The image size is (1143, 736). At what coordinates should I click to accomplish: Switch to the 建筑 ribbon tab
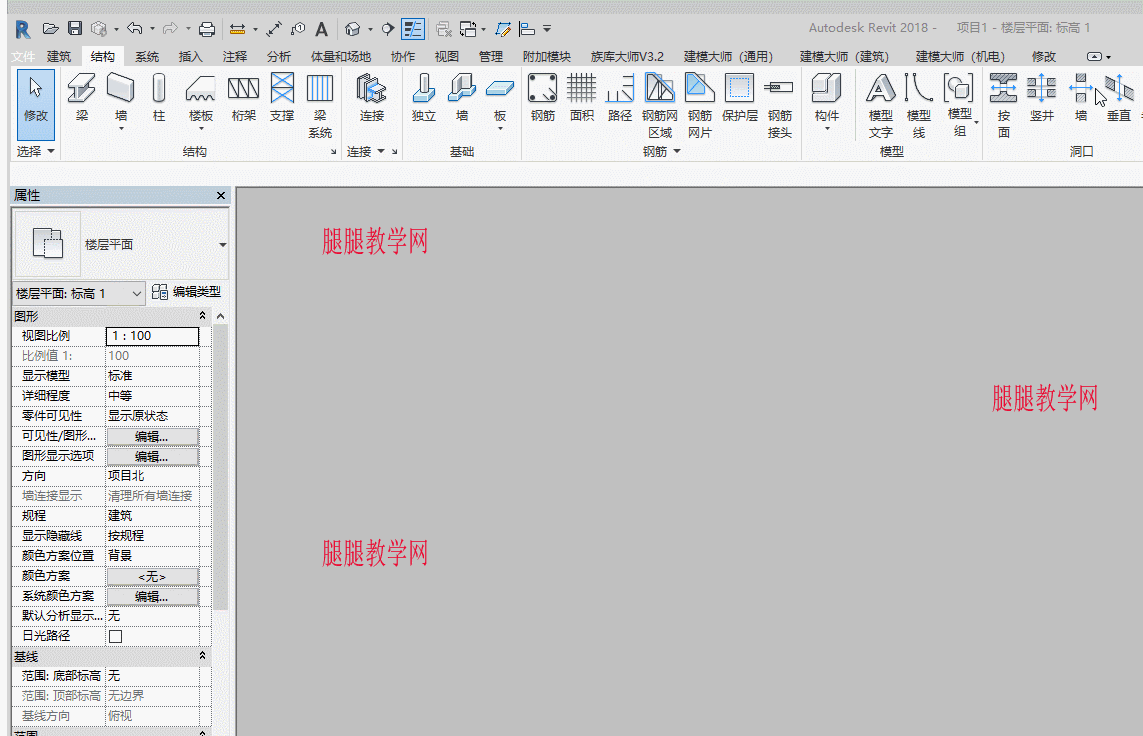[x=59, y=57]
